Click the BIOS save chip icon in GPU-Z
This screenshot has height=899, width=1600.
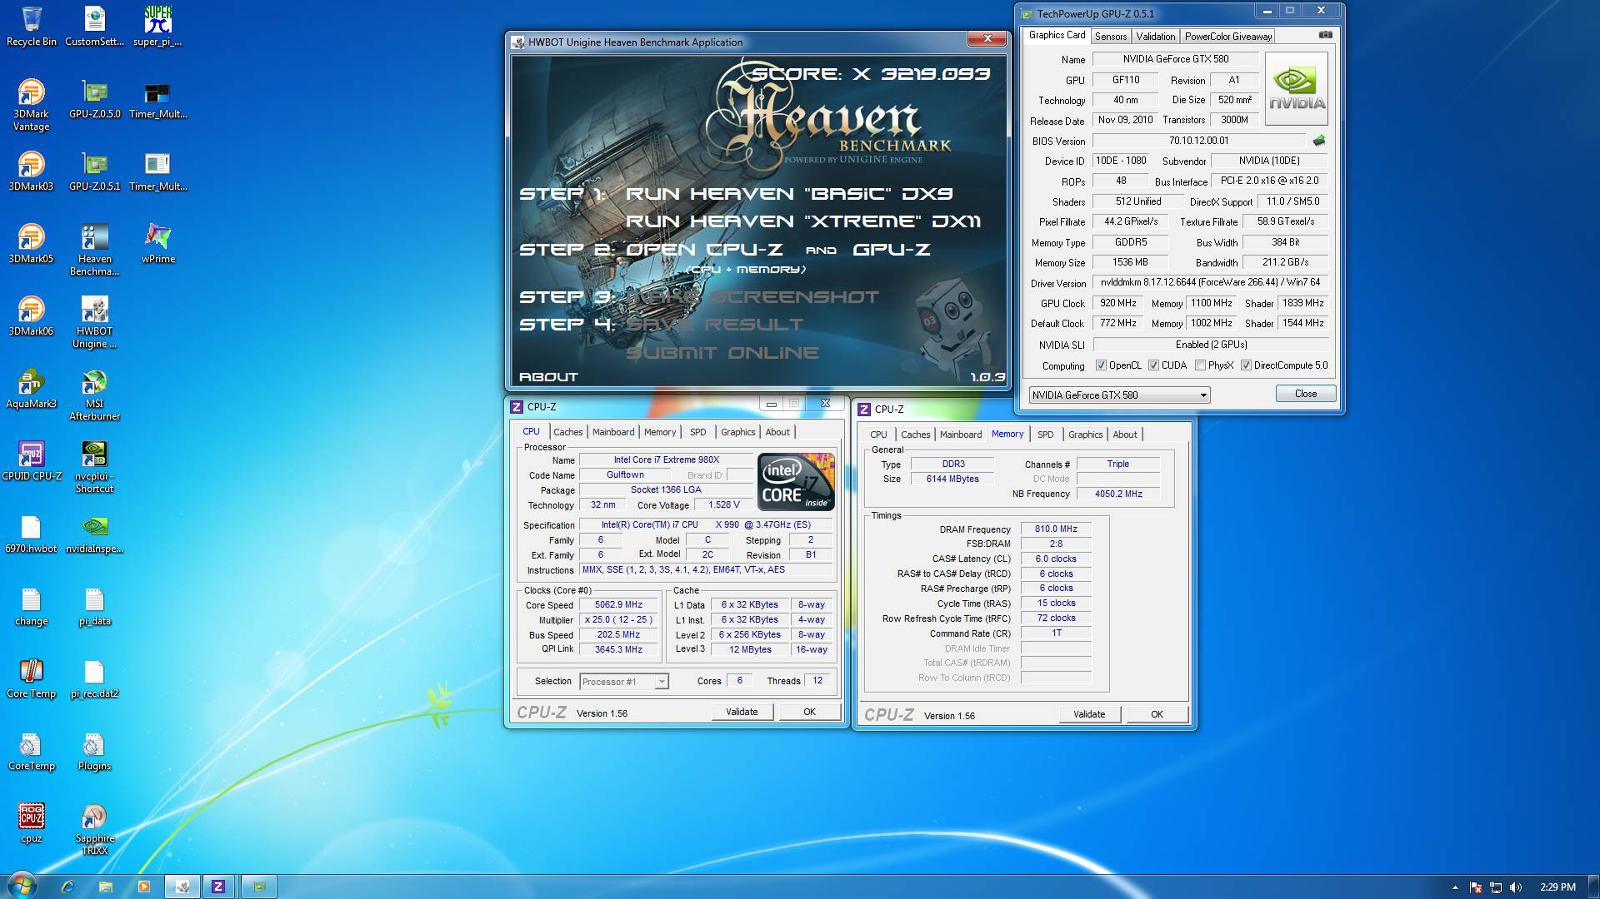tap(1319, 141)
